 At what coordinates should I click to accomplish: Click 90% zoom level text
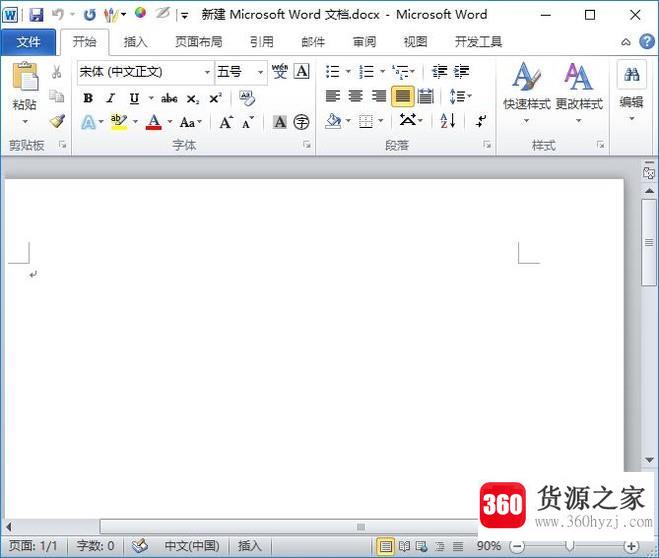489,546
